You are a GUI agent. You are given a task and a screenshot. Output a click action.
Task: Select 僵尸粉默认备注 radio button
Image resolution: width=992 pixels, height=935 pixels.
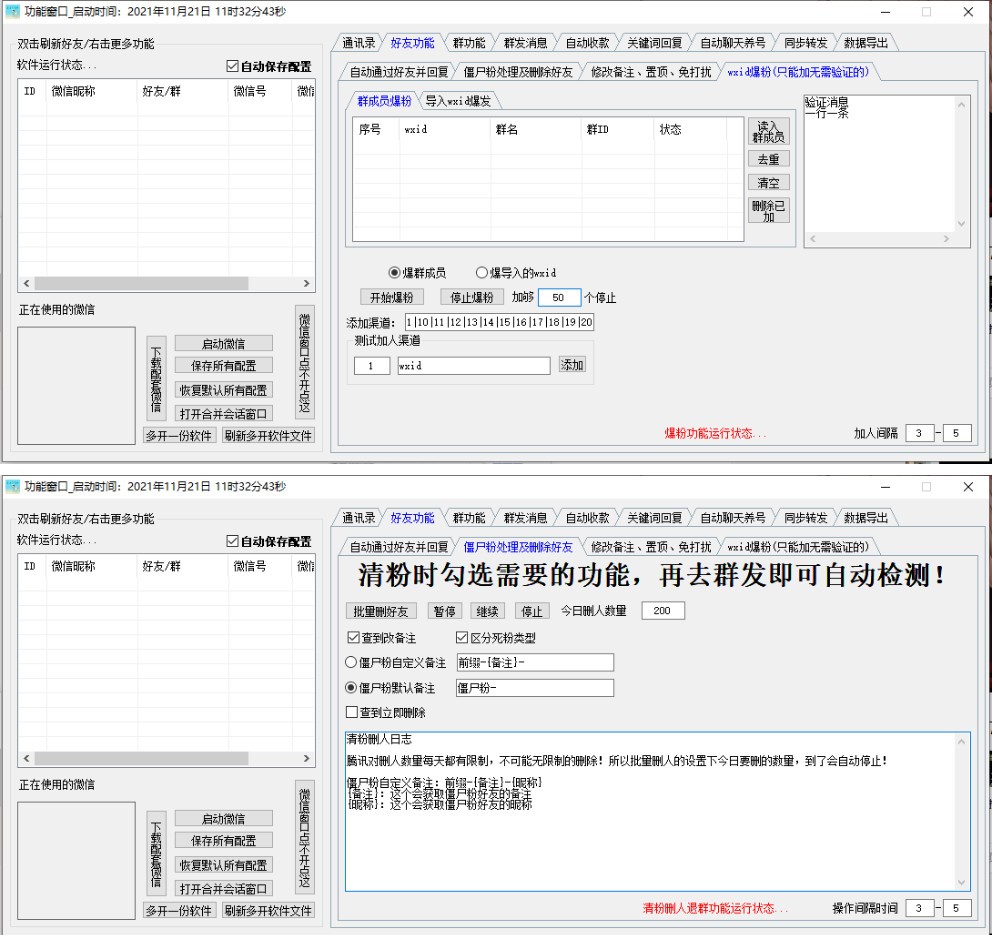click(x=350, y=688)
